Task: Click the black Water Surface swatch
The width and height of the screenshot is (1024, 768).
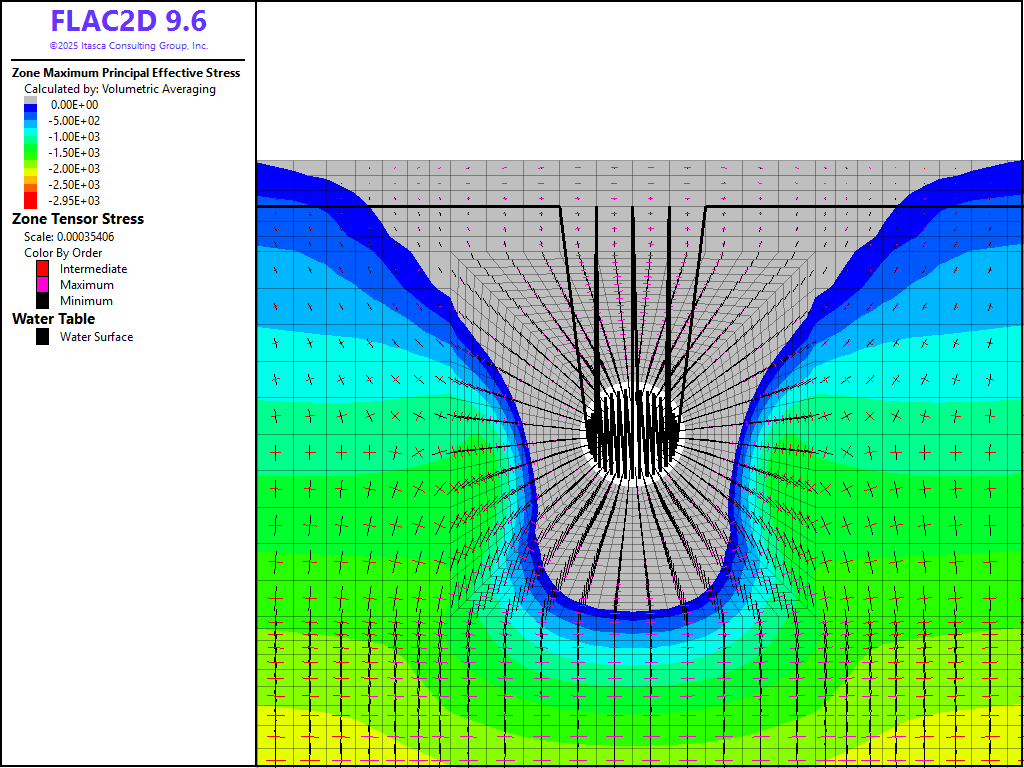Action: pyautogui.click(x=42, y=337)
